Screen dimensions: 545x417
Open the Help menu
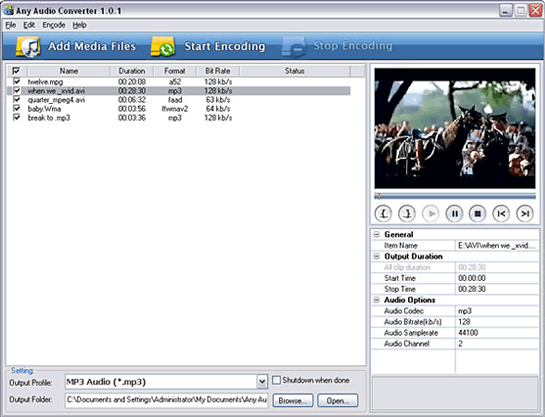click(80, 25)
